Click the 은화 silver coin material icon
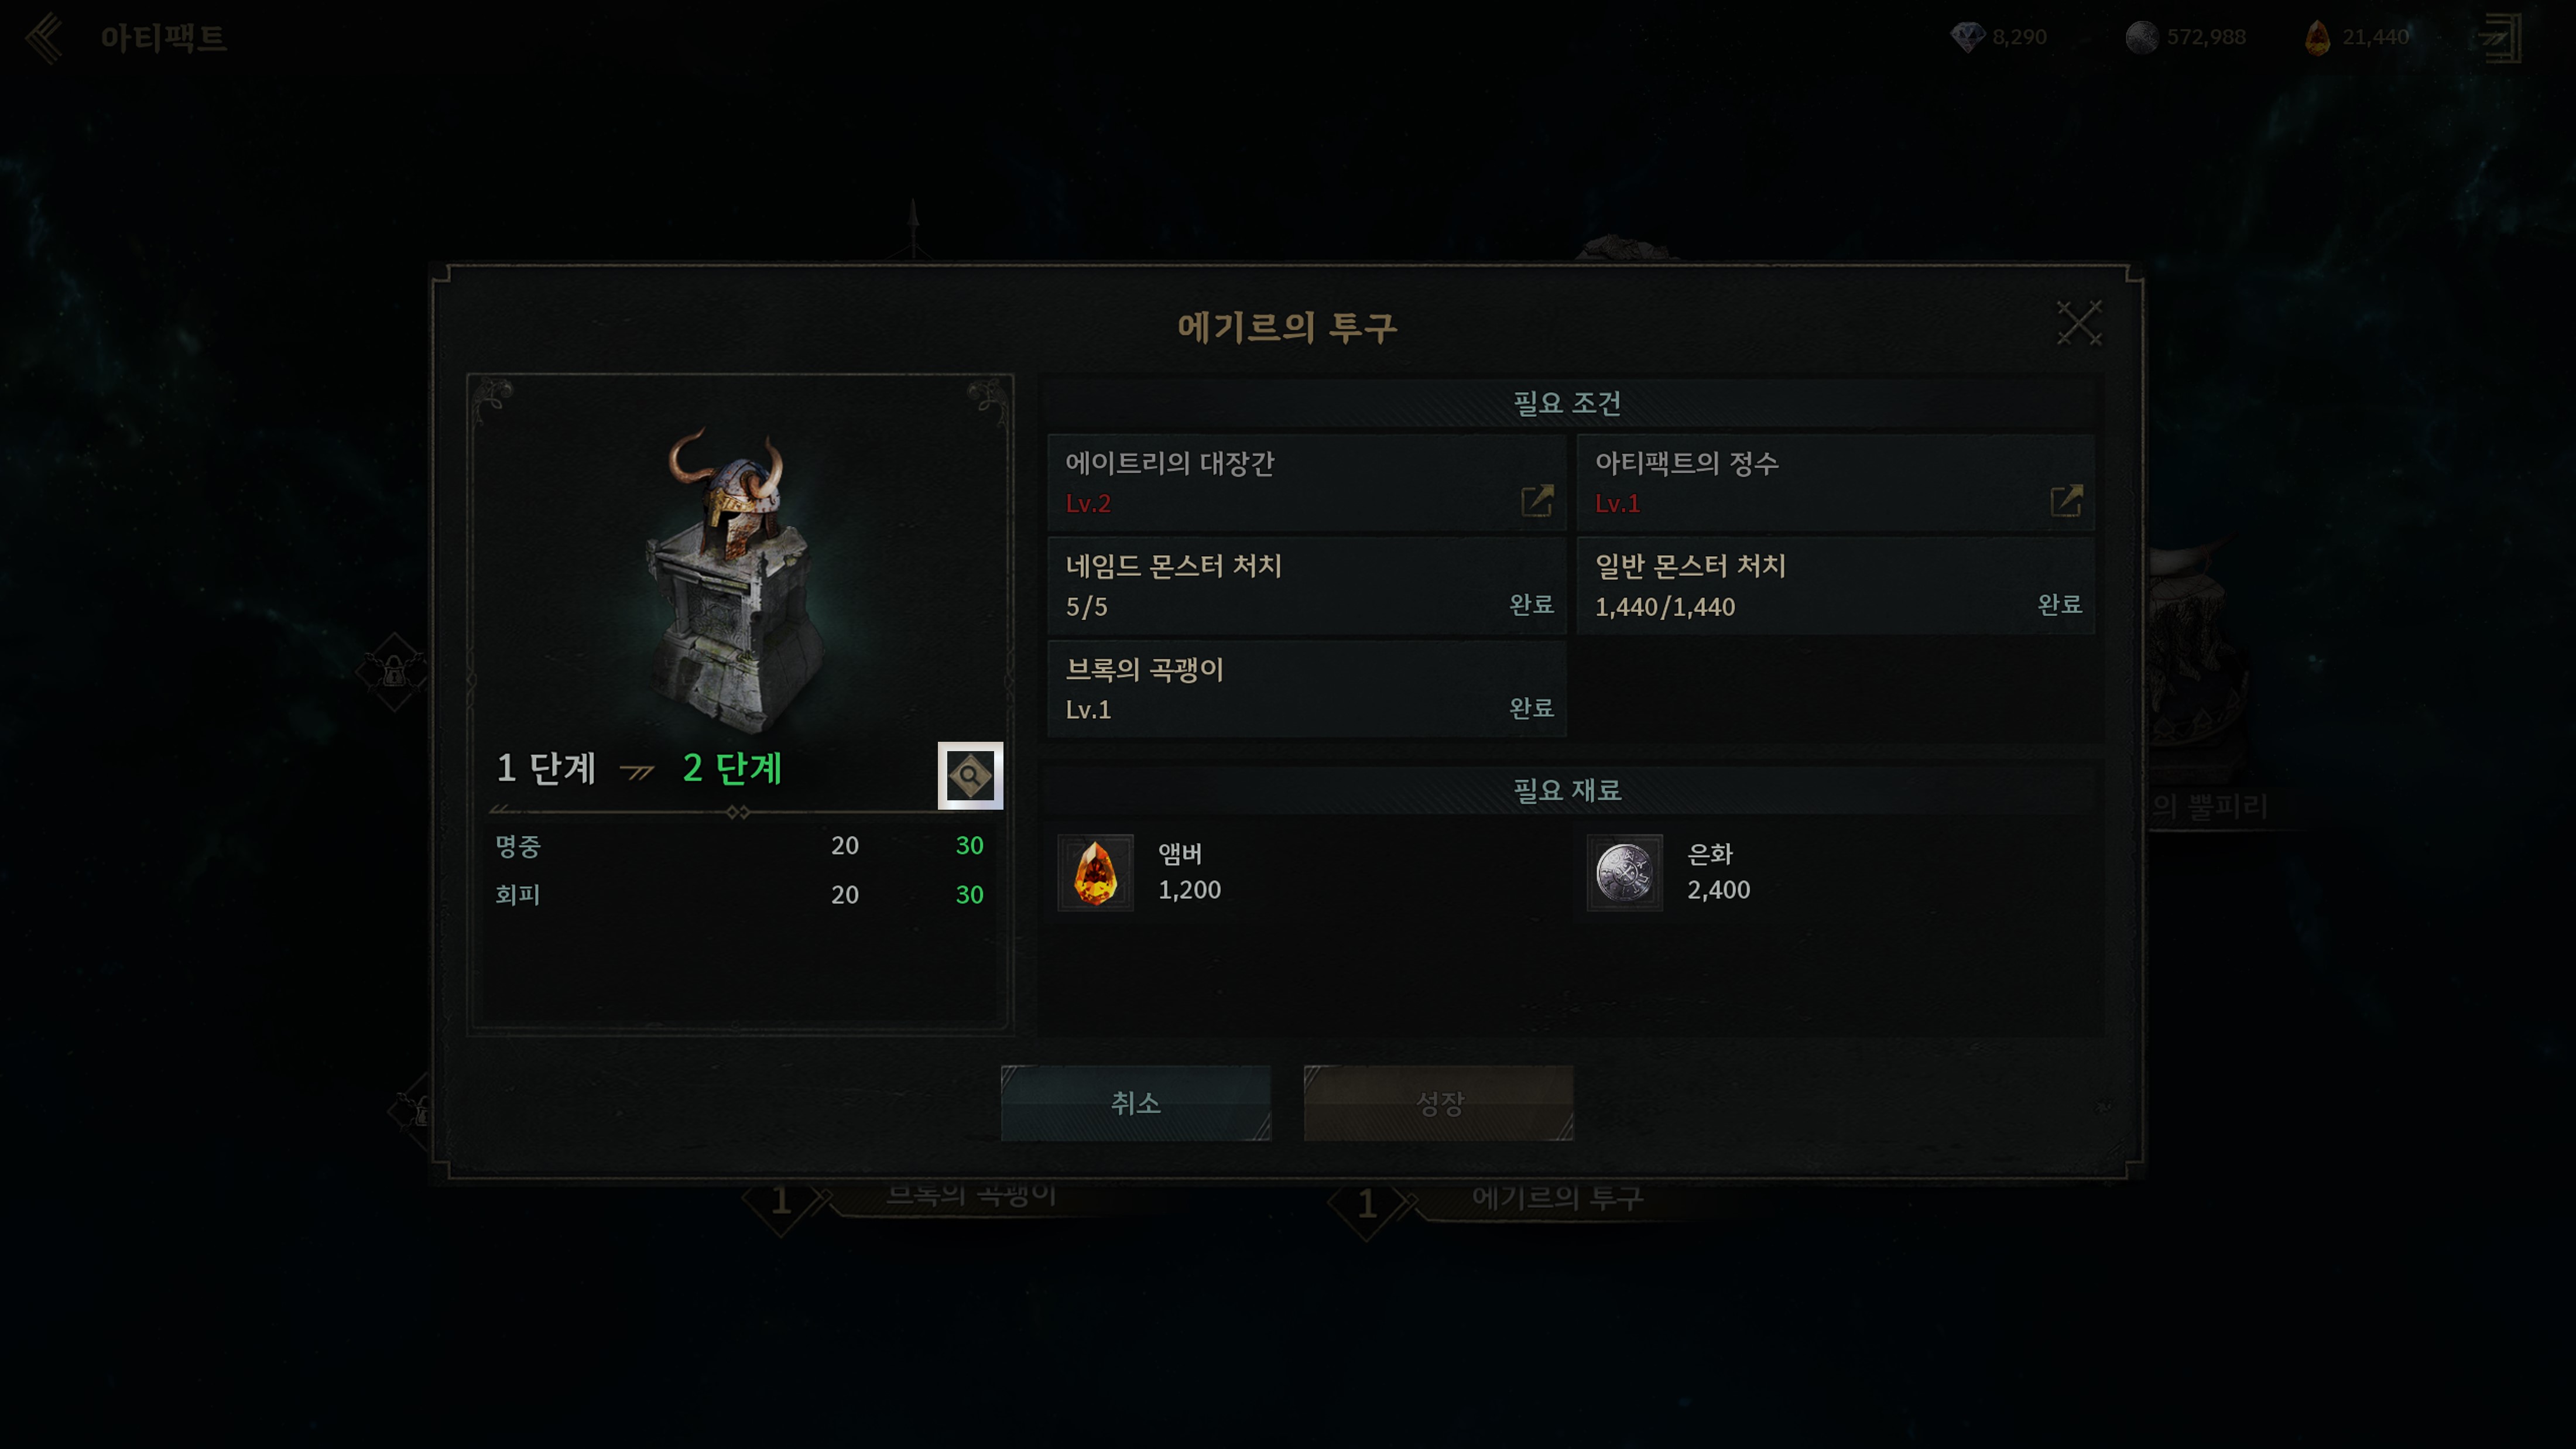This screenshot has height=1449, width=2576. click(1624, 872)
